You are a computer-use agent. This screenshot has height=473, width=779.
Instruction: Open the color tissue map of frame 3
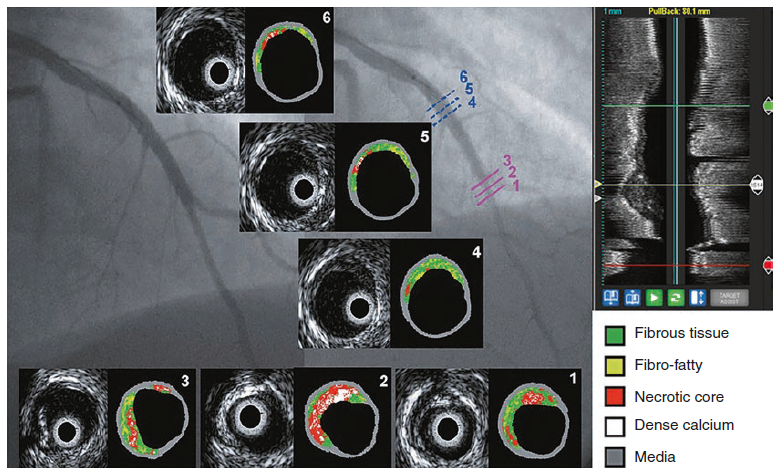[152, 418]
